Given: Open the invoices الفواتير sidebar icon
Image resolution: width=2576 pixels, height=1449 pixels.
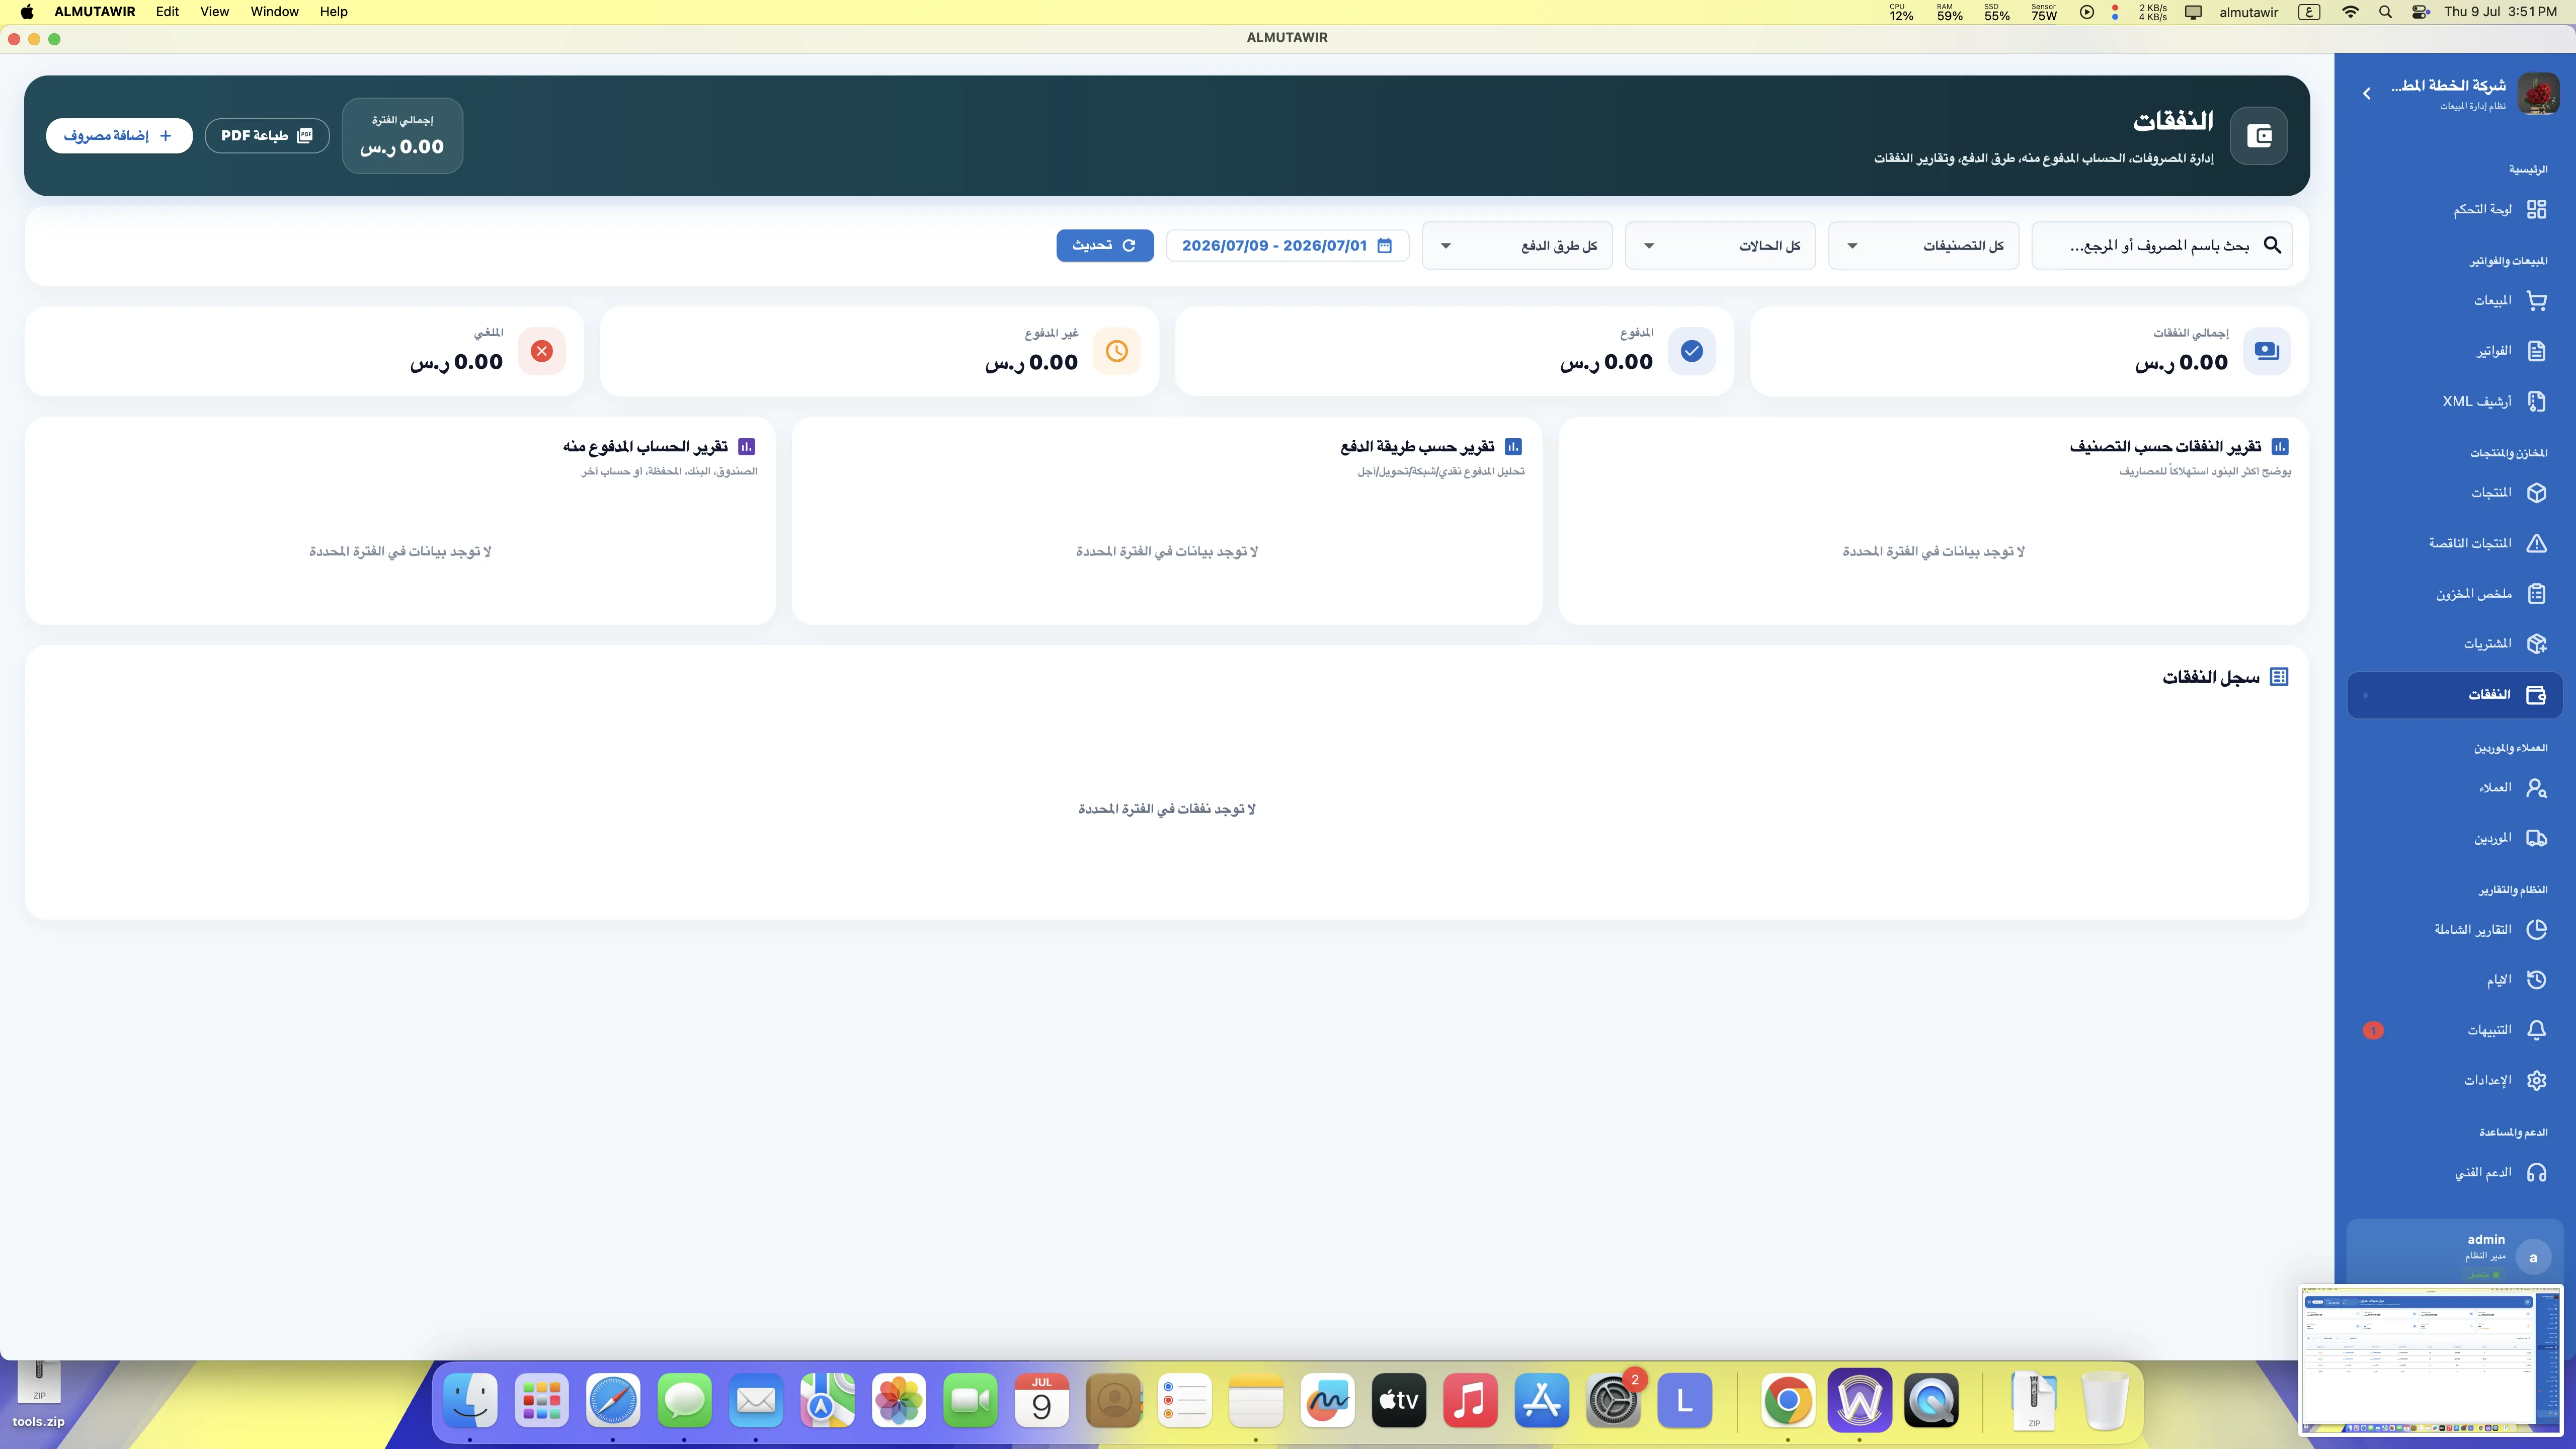Looking at the screenshot, I should pyautogui.click(x=2536, y=351).
